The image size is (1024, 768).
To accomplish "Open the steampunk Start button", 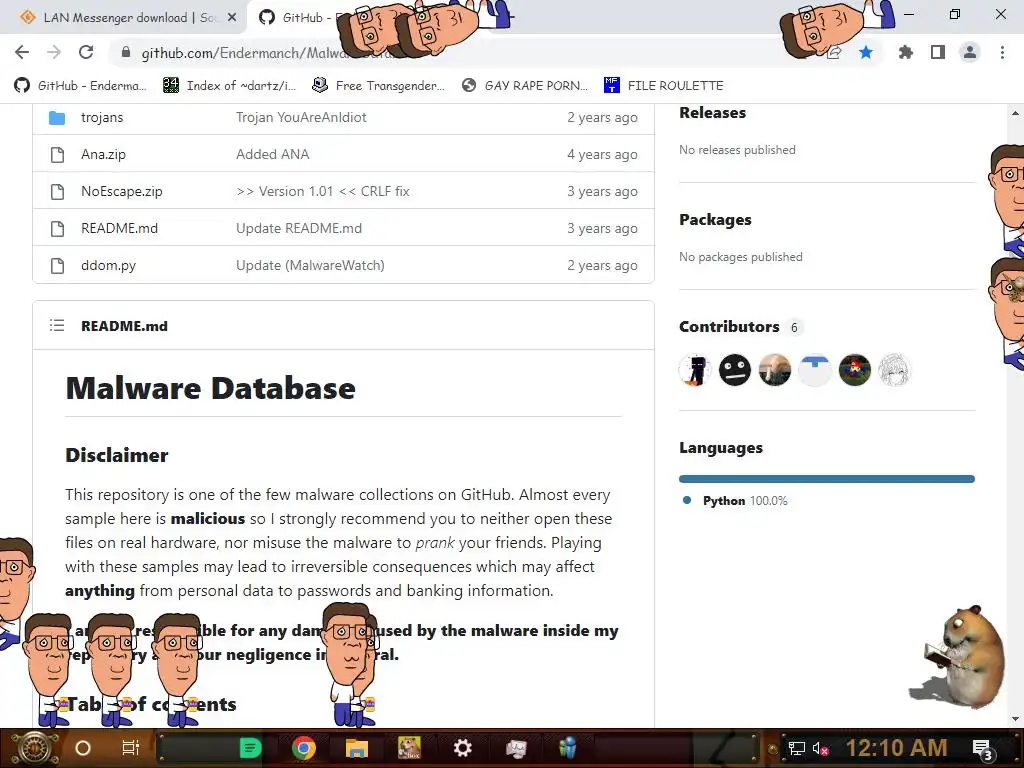I will click(33, 748).
